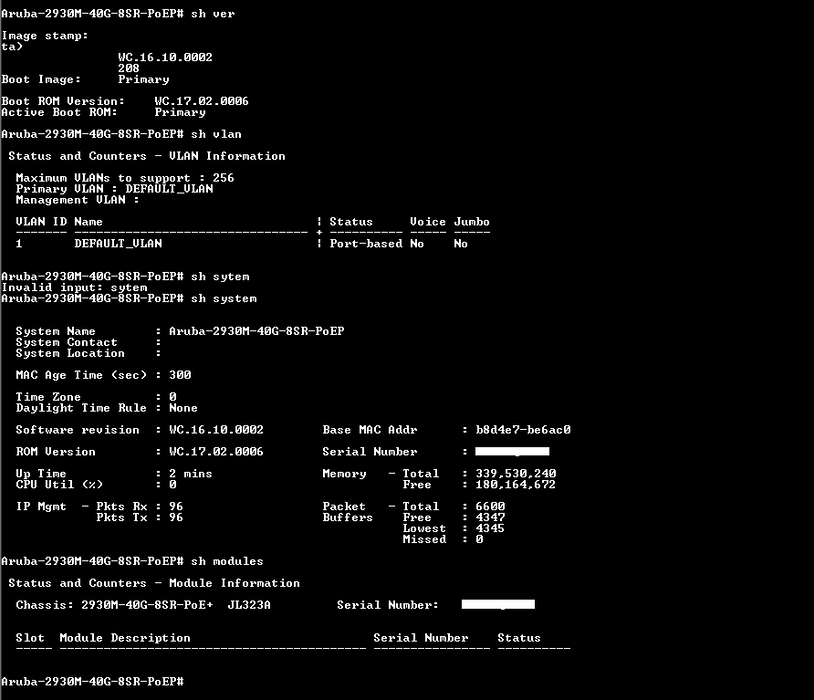Click 'MAC Age Time (sec)' label
Image resolution: width=814 pixels, height=700 pixels.
(81, 375)
